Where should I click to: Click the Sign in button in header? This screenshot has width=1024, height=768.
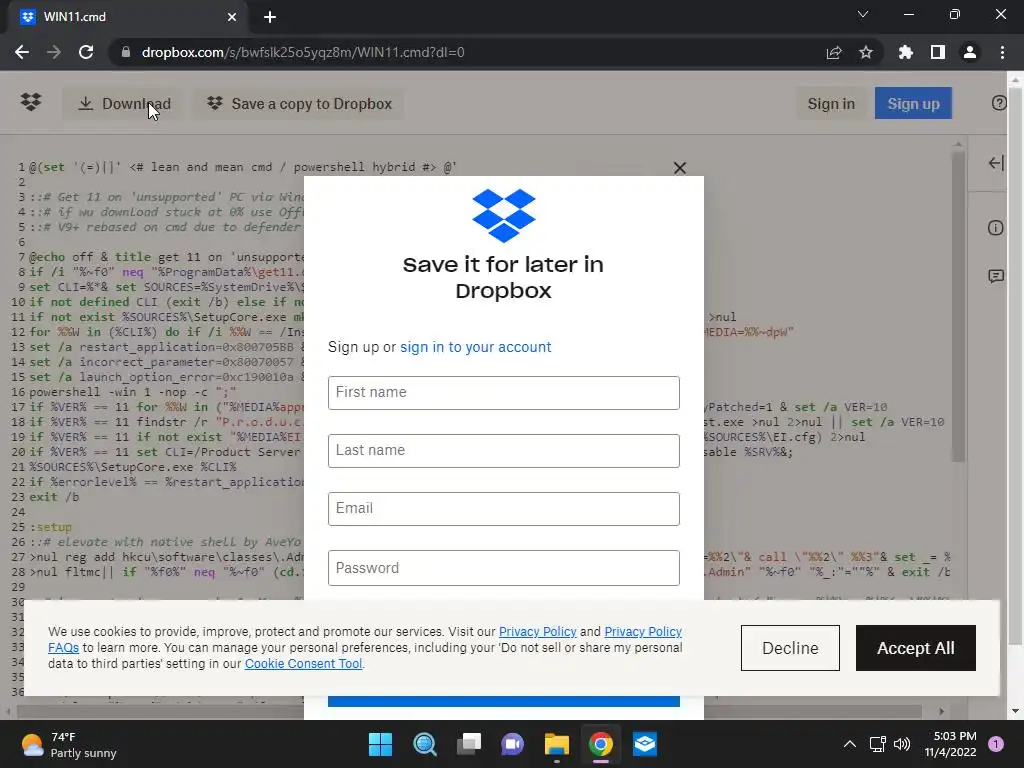831,104
